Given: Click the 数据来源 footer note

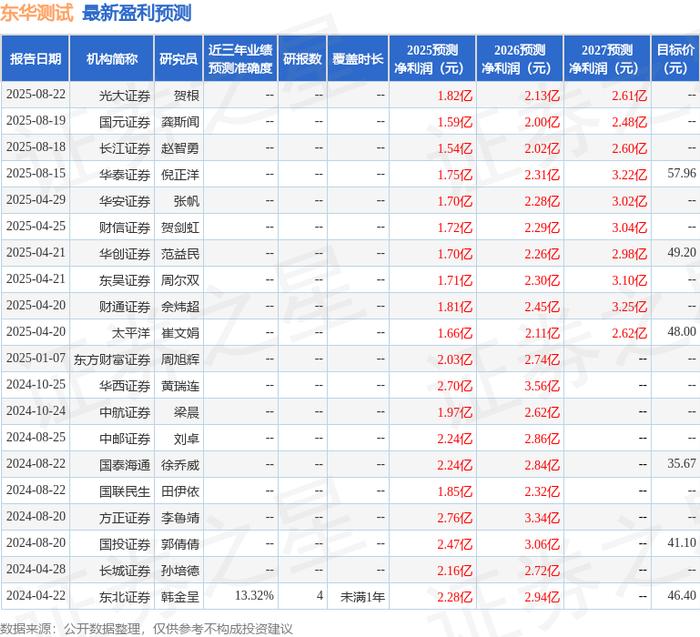Looking at the screenshot, I should (146, 629).
